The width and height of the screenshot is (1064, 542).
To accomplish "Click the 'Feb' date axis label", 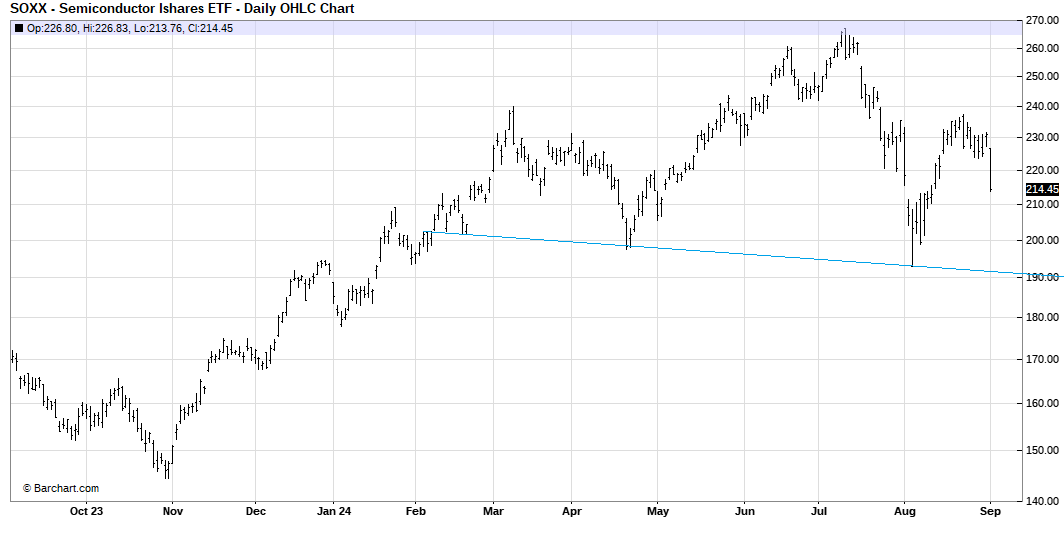I will tap(415, 511).
